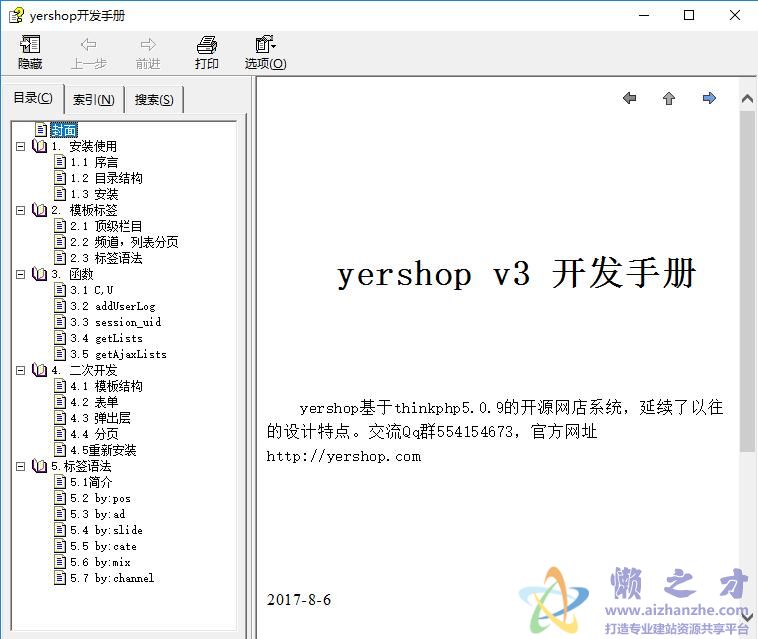Open the 4.4 分页 topic
The width and height of the screenshot is (758, 639).
(x=94, y=434)
